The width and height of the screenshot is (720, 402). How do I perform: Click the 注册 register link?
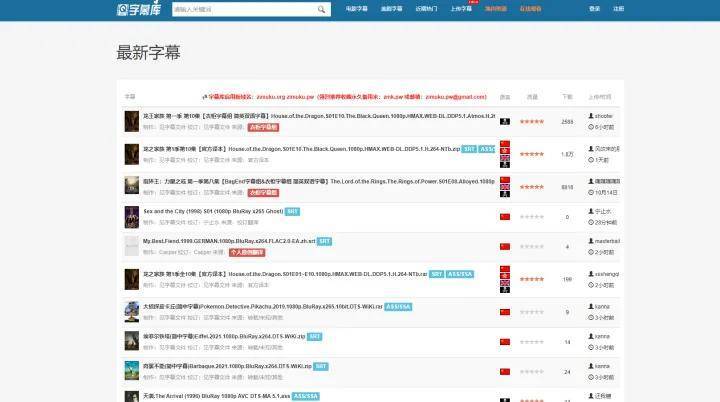[618, 9]
